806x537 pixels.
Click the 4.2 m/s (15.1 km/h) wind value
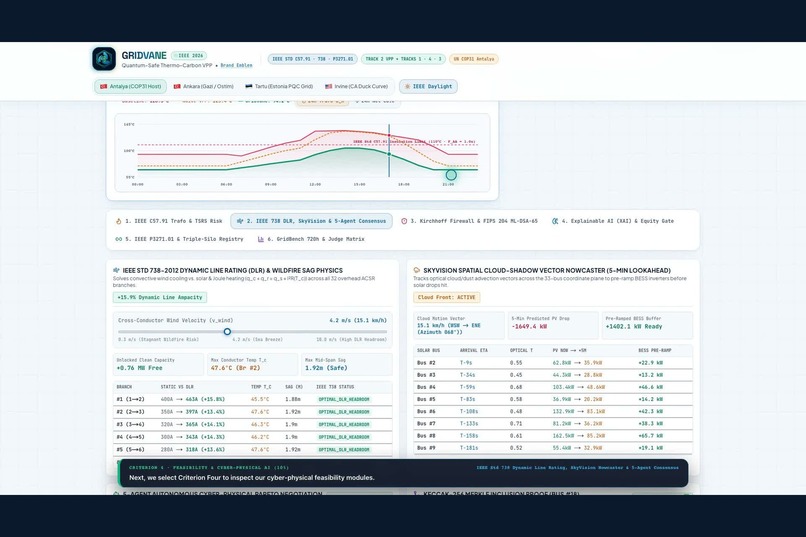(x=358, y=320)
